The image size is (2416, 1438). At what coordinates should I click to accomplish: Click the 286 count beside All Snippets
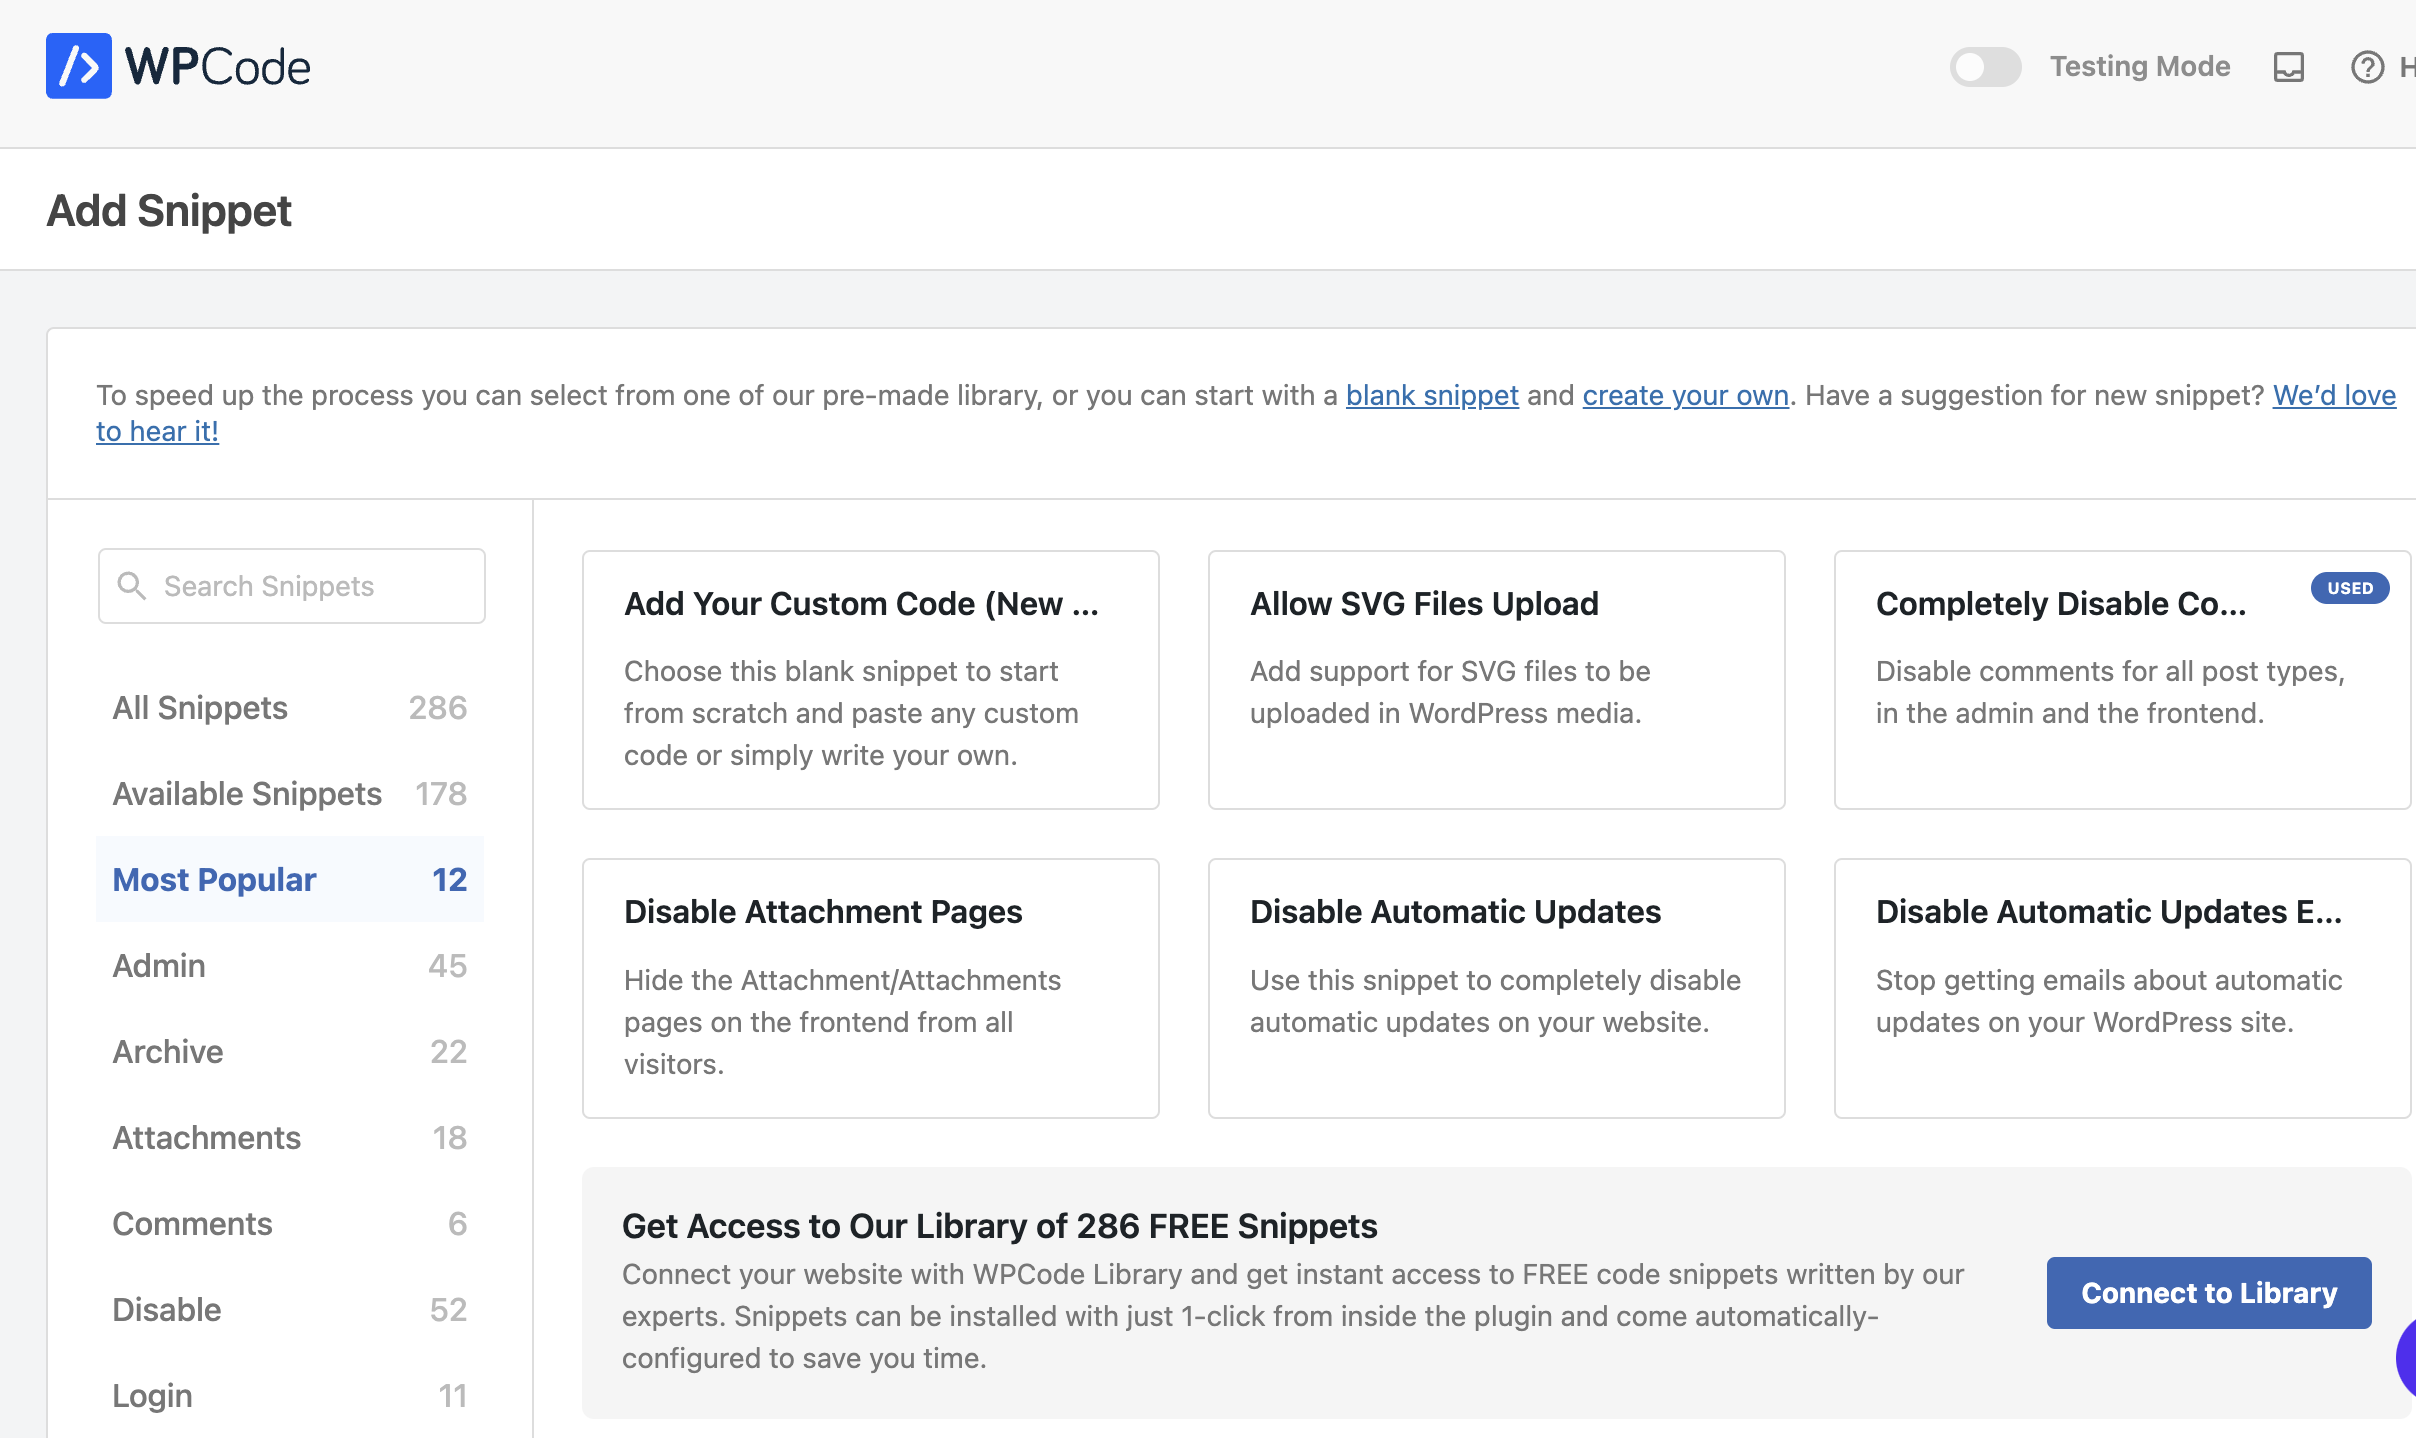[438, 708]
